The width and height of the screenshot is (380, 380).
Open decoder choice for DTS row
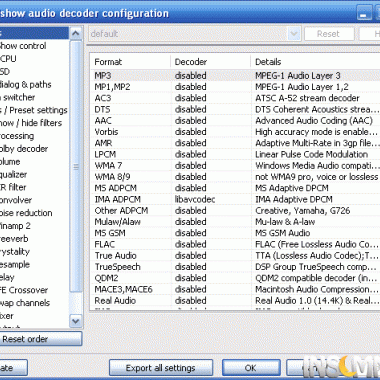click(x=191, y=109)
